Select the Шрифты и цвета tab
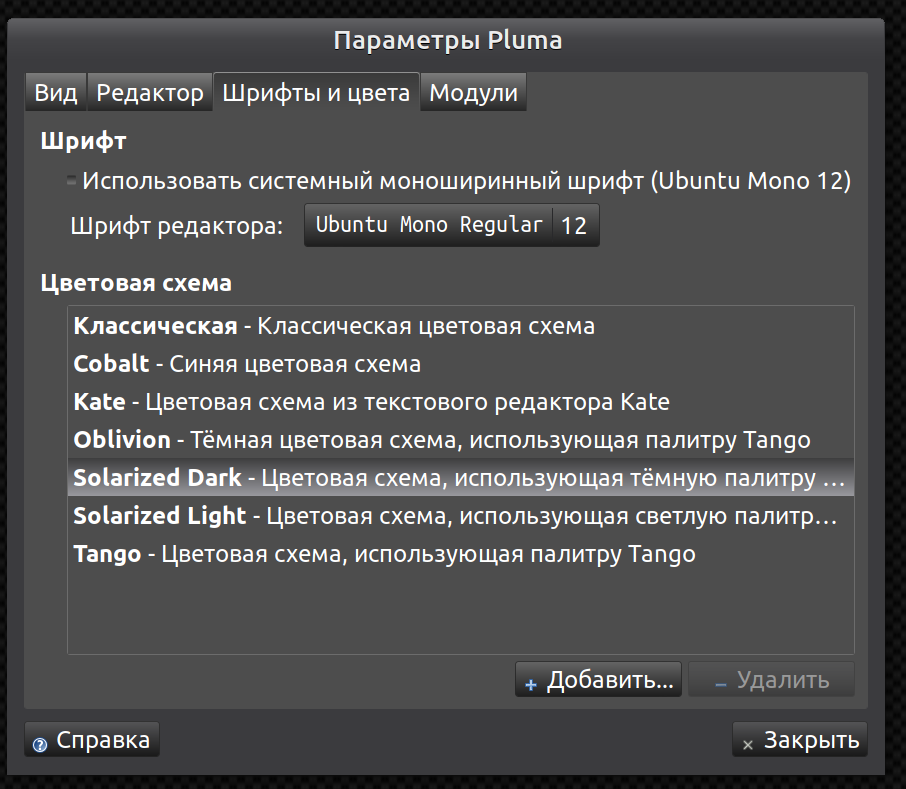The image size is (906, 789). pyautogui.click(x=316, y=92)
